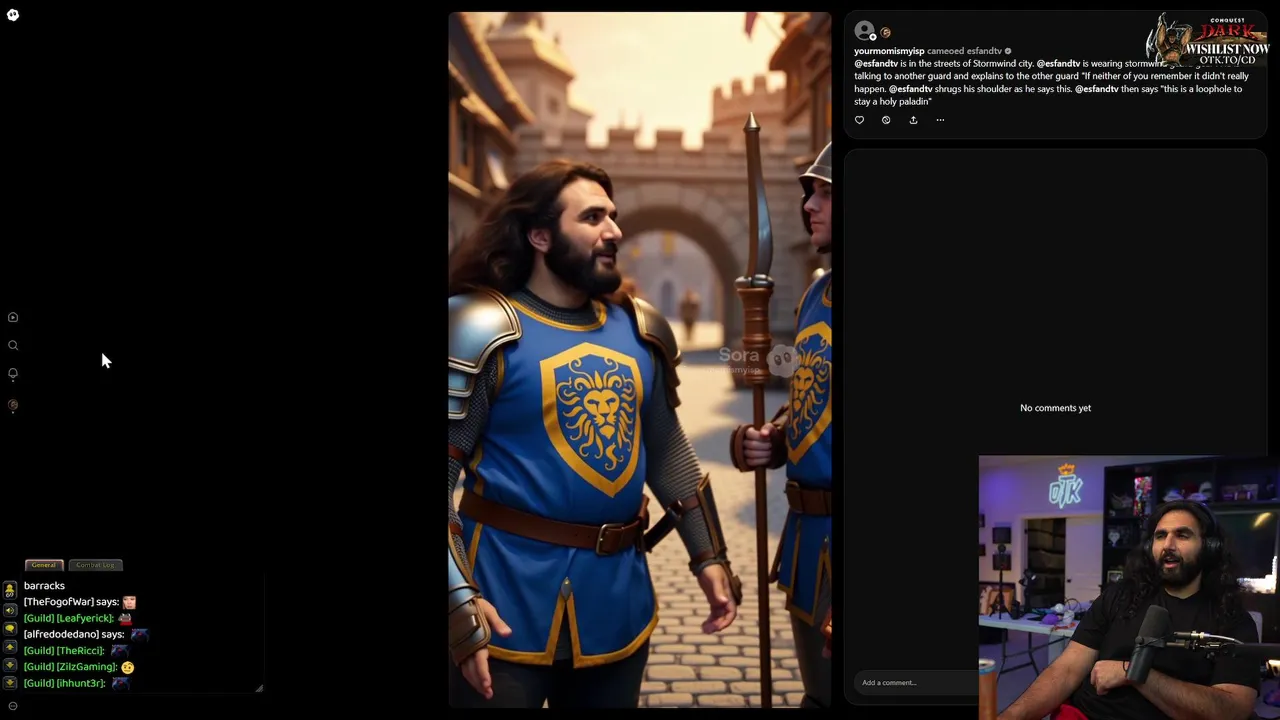The width and height of the screenshot is (1280, 720).
Task: Click the No comments yet text
Action: (x=1055, y=408)
